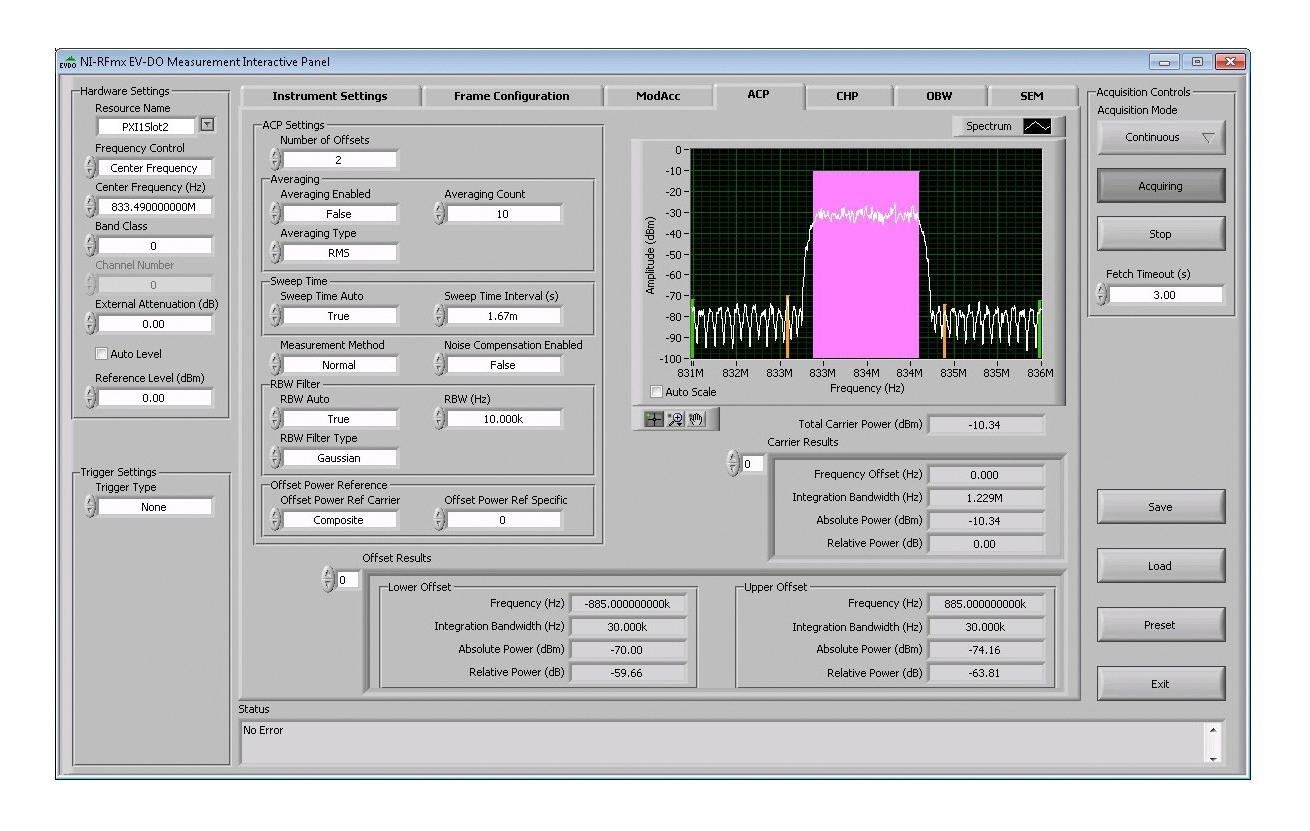Click the Load button

click(x=1160, y=566)
